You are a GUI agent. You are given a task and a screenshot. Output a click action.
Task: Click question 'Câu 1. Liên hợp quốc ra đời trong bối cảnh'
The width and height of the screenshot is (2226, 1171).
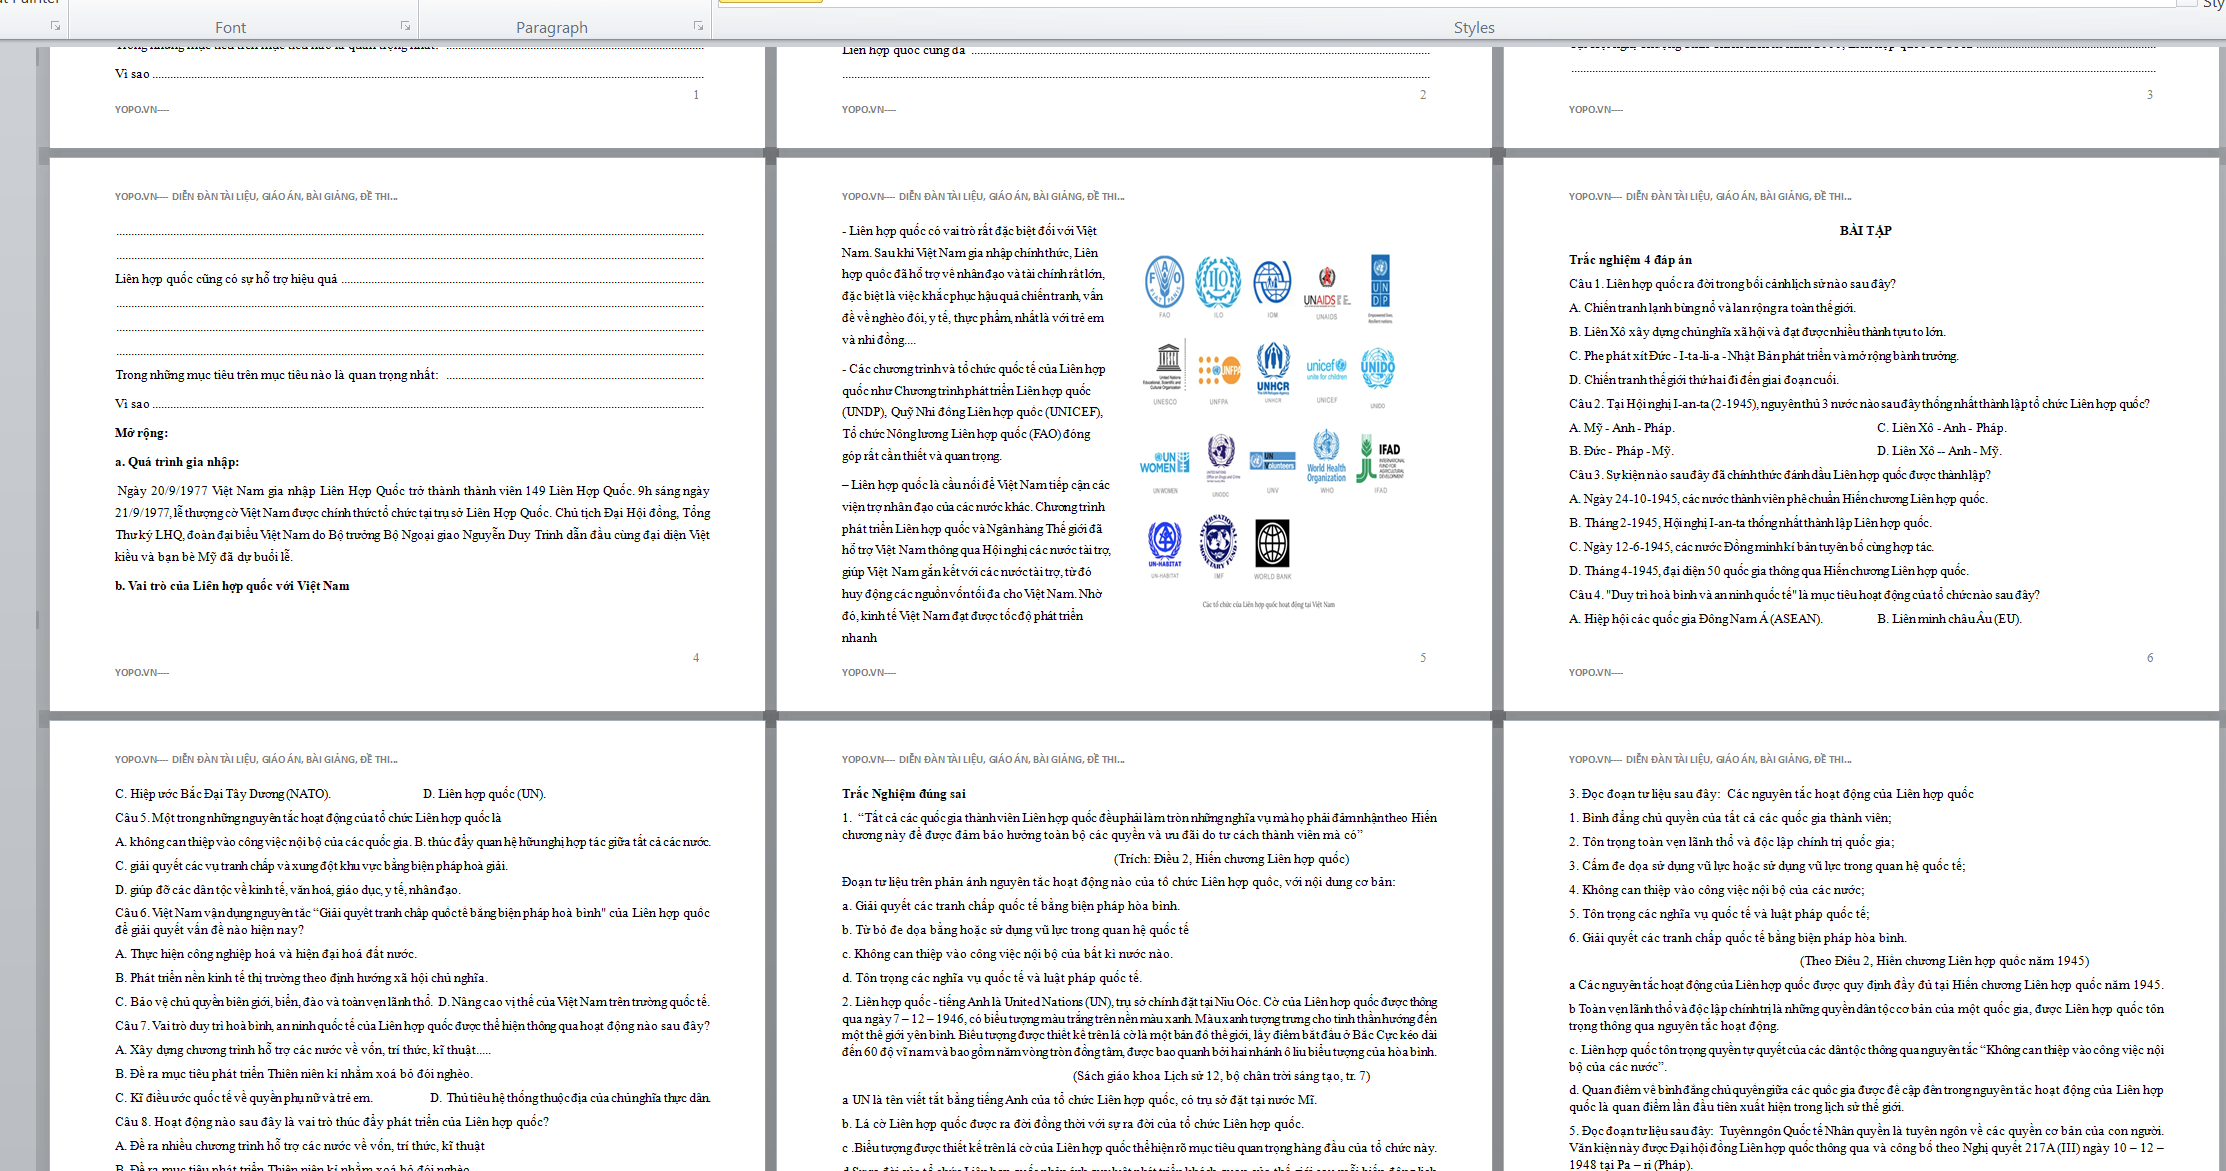[1732, 284]
